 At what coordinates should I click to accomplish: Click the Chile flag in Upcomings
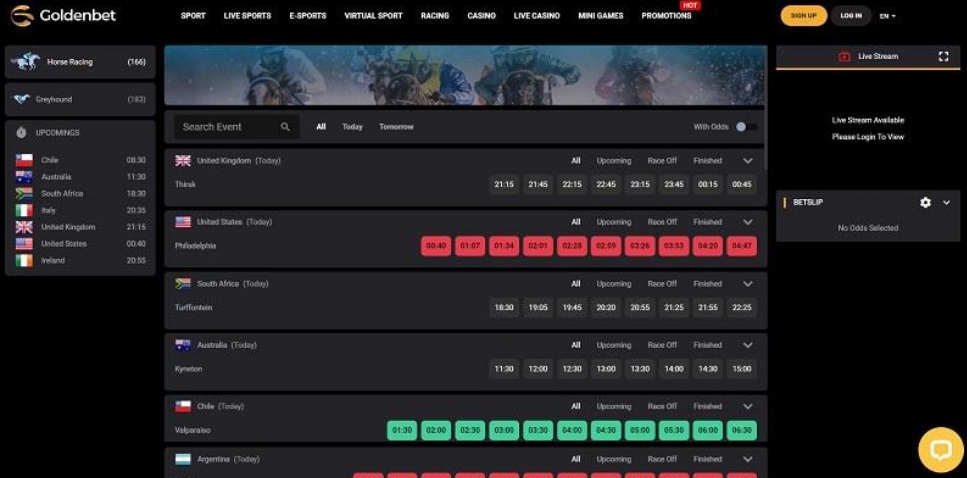pos(24,160)
